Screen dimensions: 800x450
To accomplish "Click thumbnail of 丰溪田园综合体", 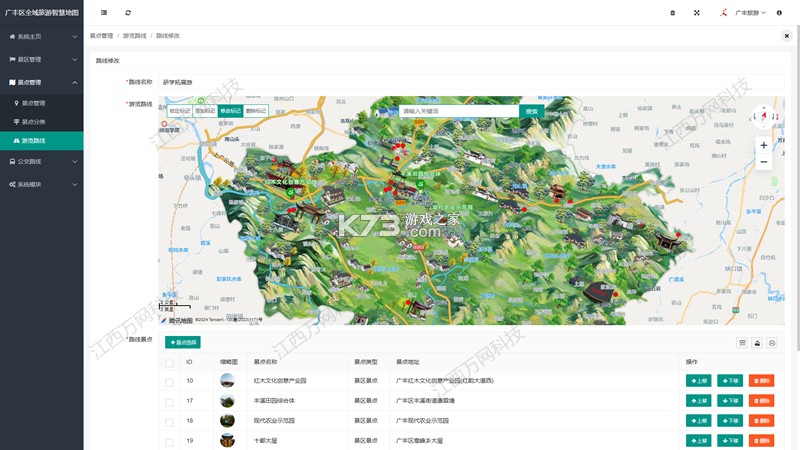I will (x=227, y=401).
